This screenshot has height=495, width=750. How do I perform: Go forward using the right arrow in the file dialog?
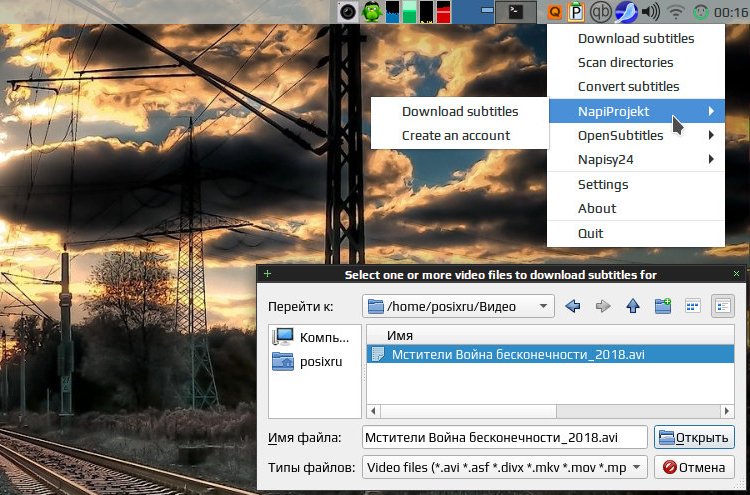click(x=603, y=306)
